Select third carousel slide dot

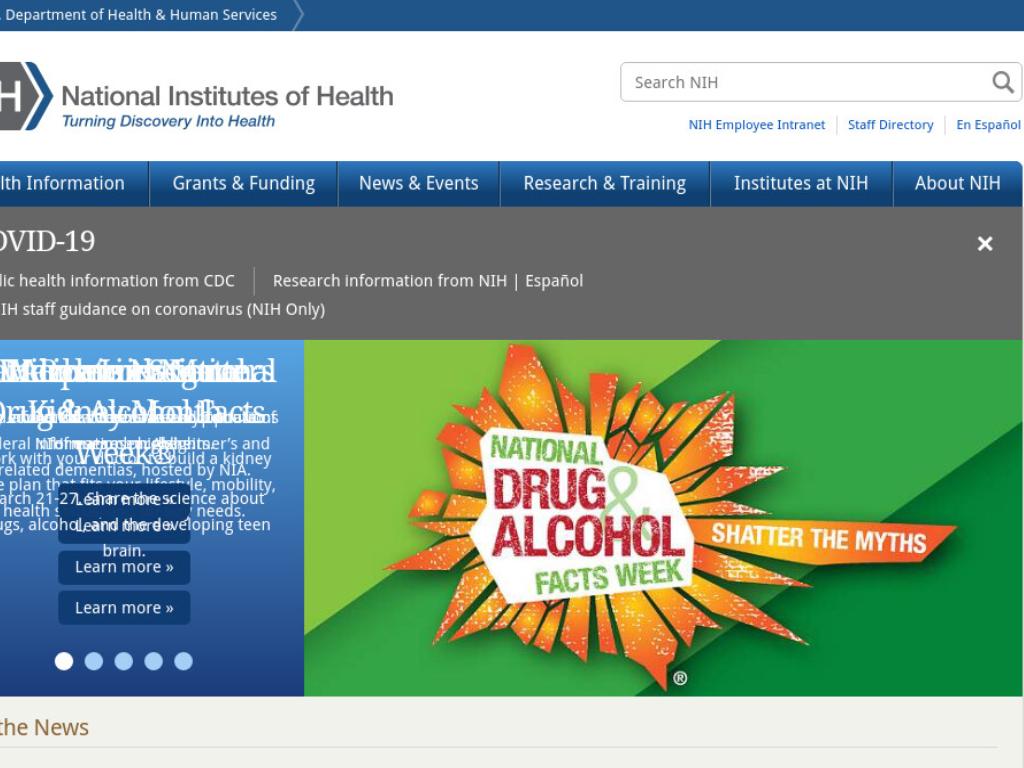tap(123, 661)
